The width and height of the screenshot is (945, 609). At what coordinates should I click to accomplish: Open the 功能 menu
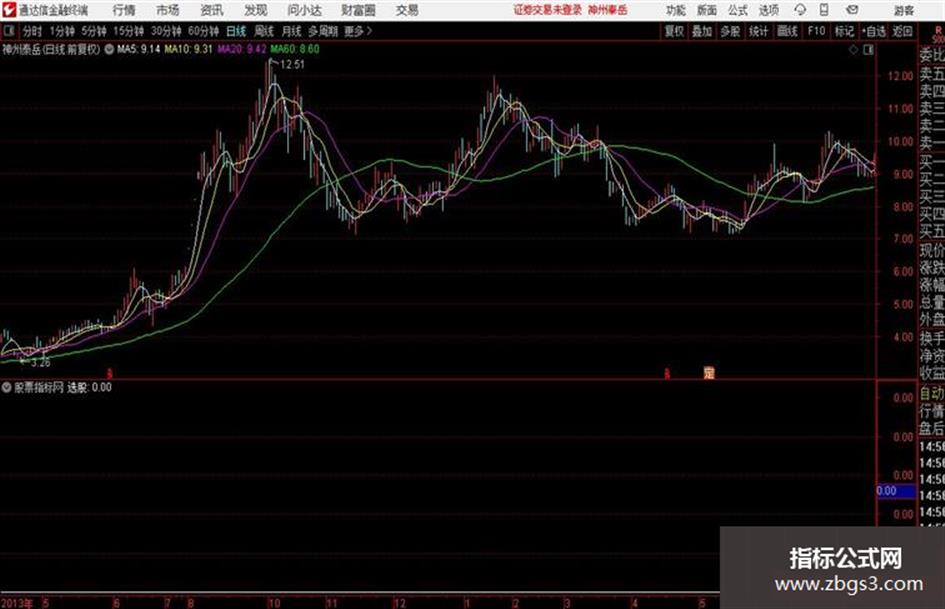(x=676, y=10)
